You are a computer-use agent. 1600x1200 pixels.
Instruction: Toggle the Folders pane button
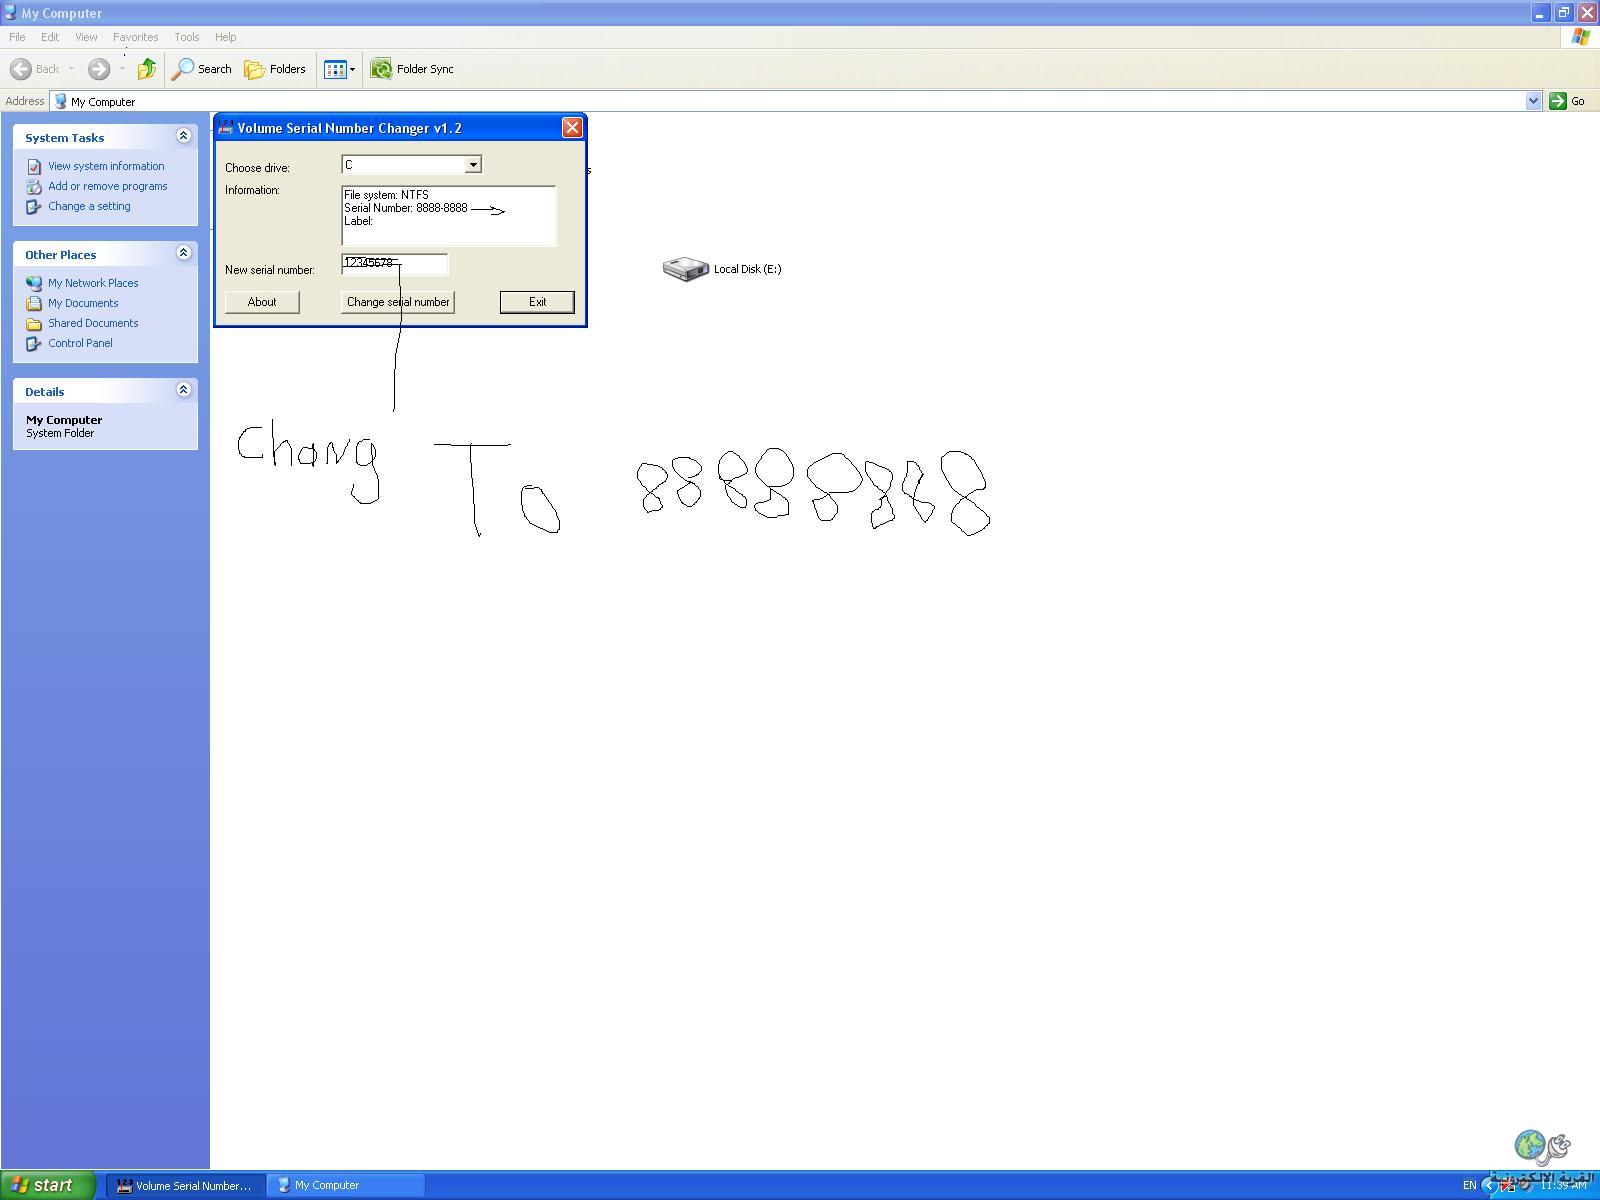pyautogui.click(x=275, y=69)
